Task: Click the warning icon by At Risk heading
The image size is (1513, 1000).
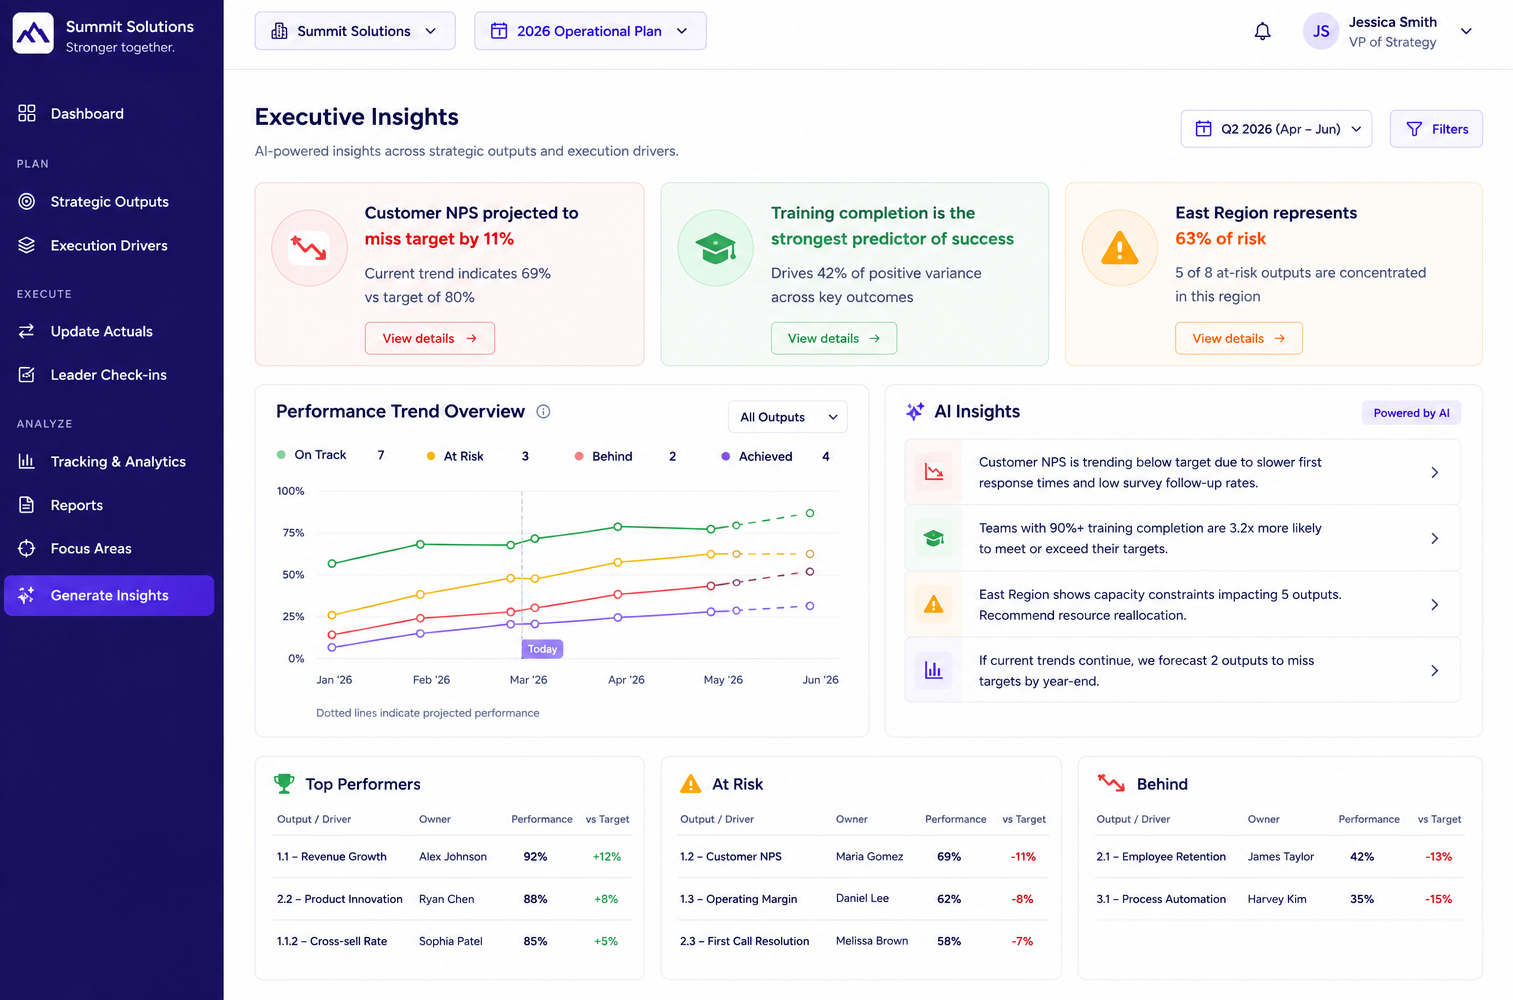Action: 690,784
